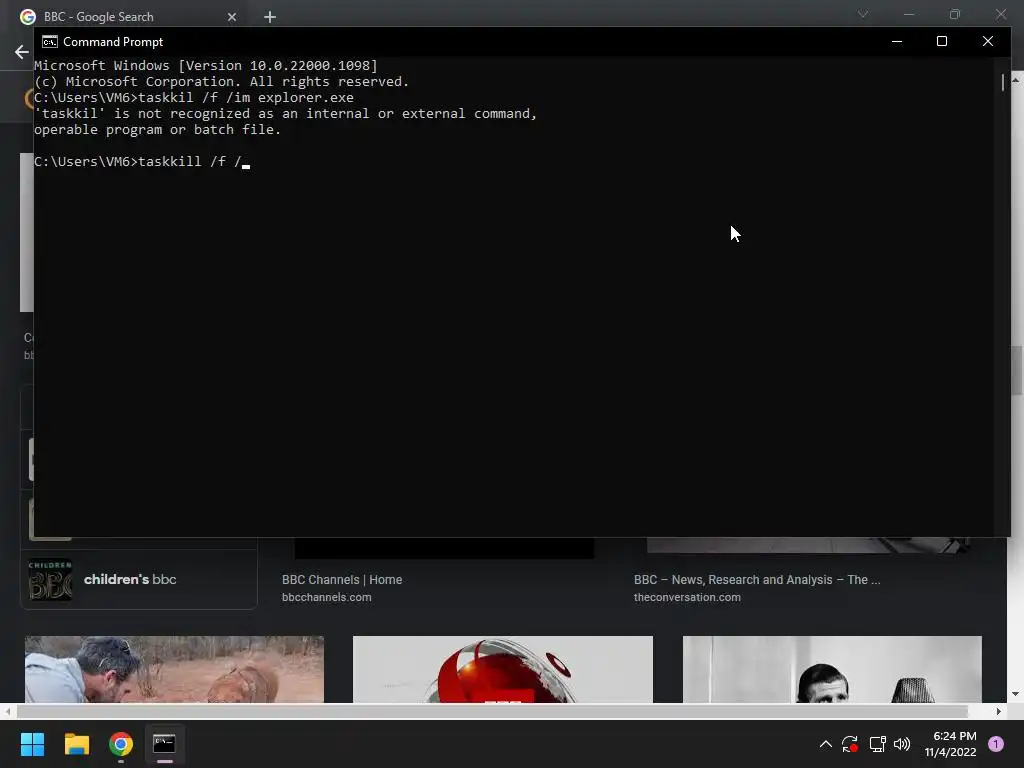Screen dimensions: 1024x768
Task: Open the network tray icon
Action: coord(877,744)
